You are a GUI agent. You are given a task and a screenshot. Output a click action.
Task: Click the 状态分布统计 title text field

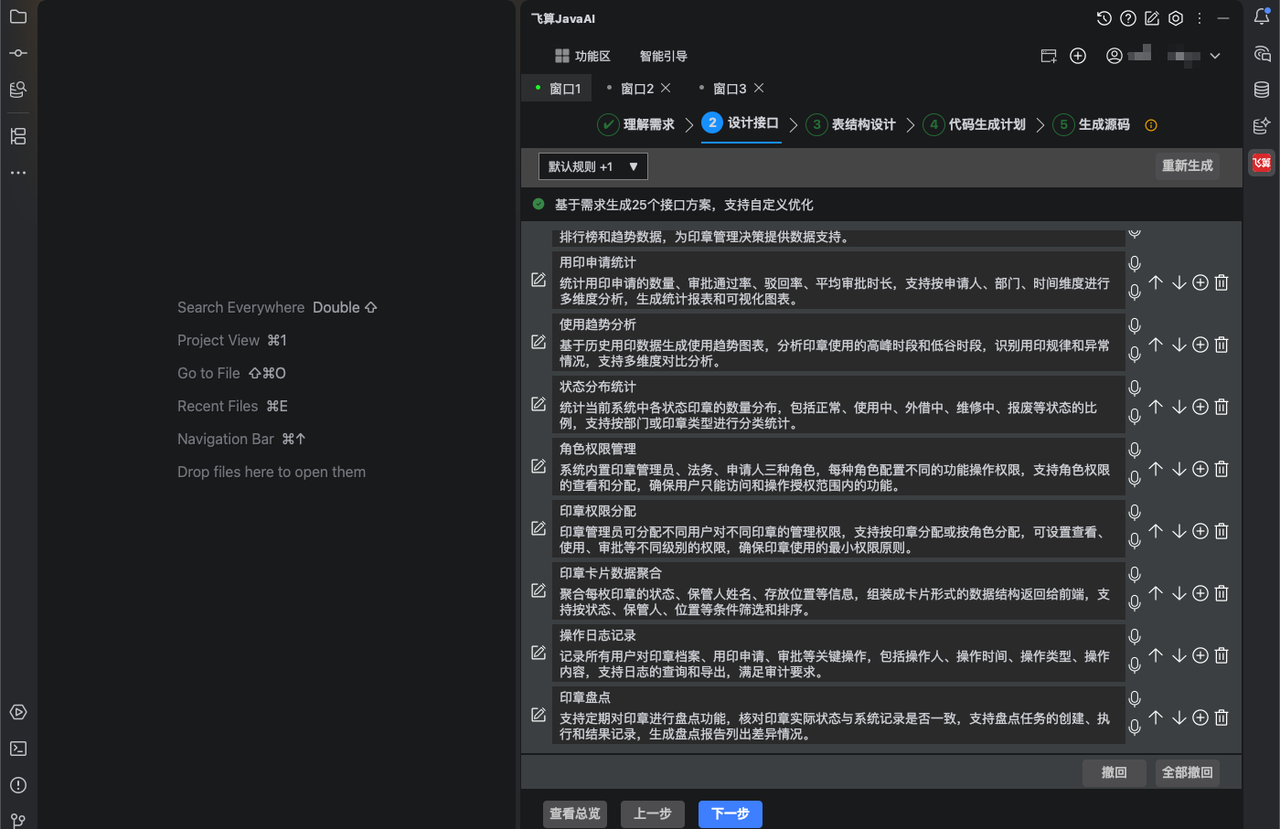point(838,387)
